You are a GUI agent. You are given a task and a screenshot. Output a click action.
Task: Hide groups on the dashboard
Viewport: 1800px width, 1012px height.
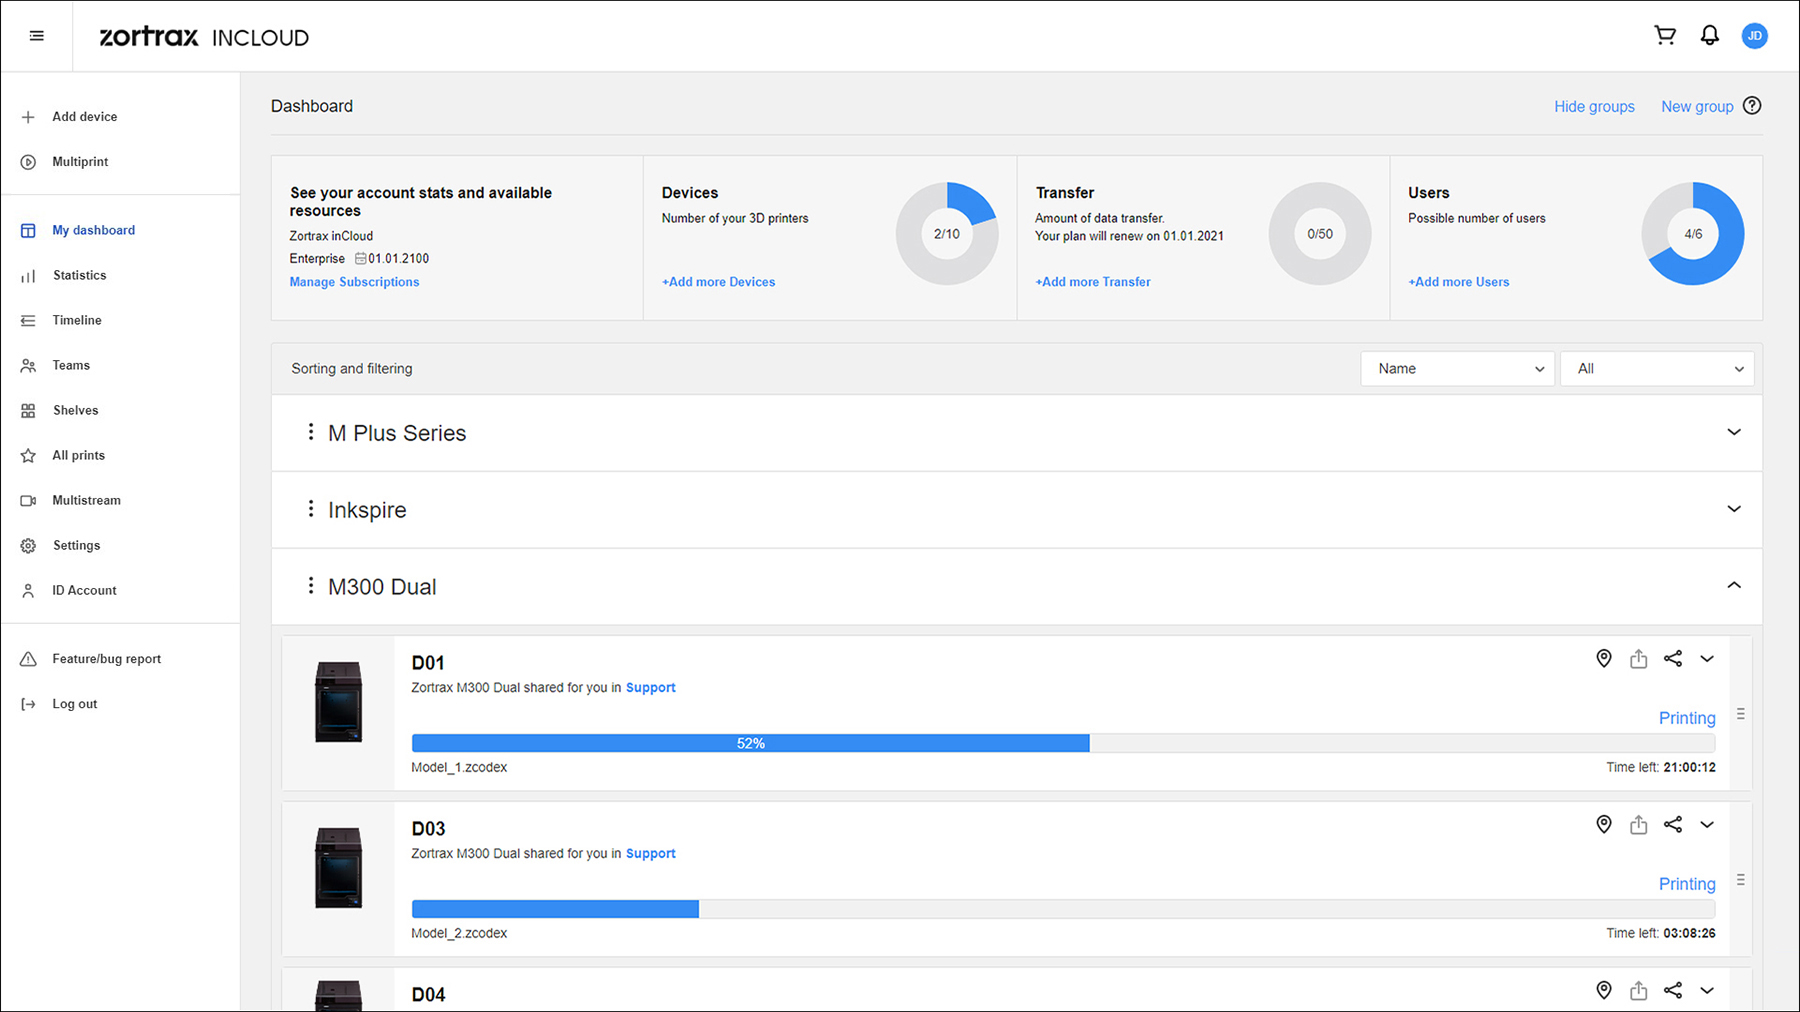tap(1594, 107)
